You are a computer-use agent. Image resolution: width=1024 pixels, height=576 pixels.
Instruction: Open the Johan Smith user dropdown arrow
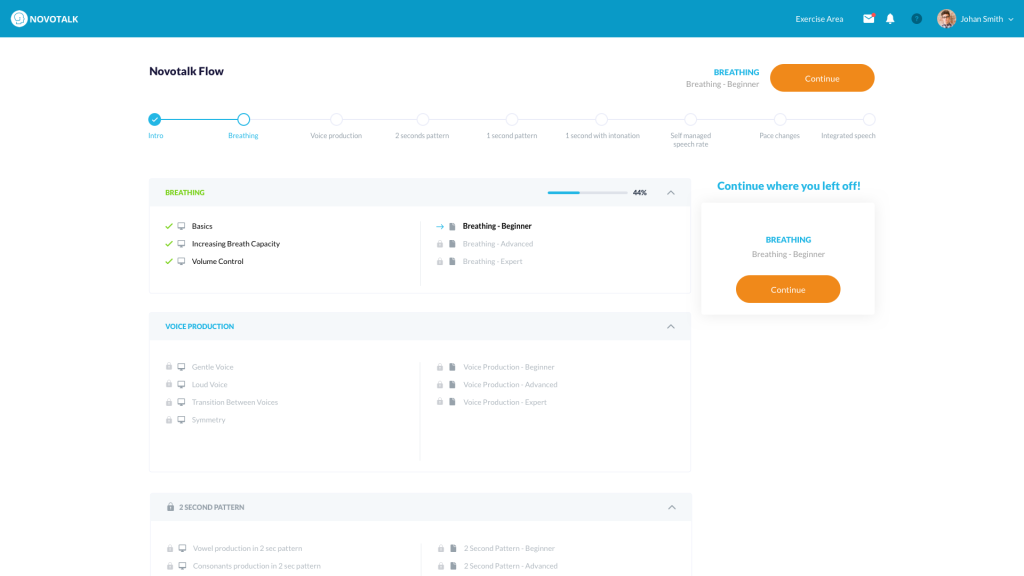tap(1011, 19)
